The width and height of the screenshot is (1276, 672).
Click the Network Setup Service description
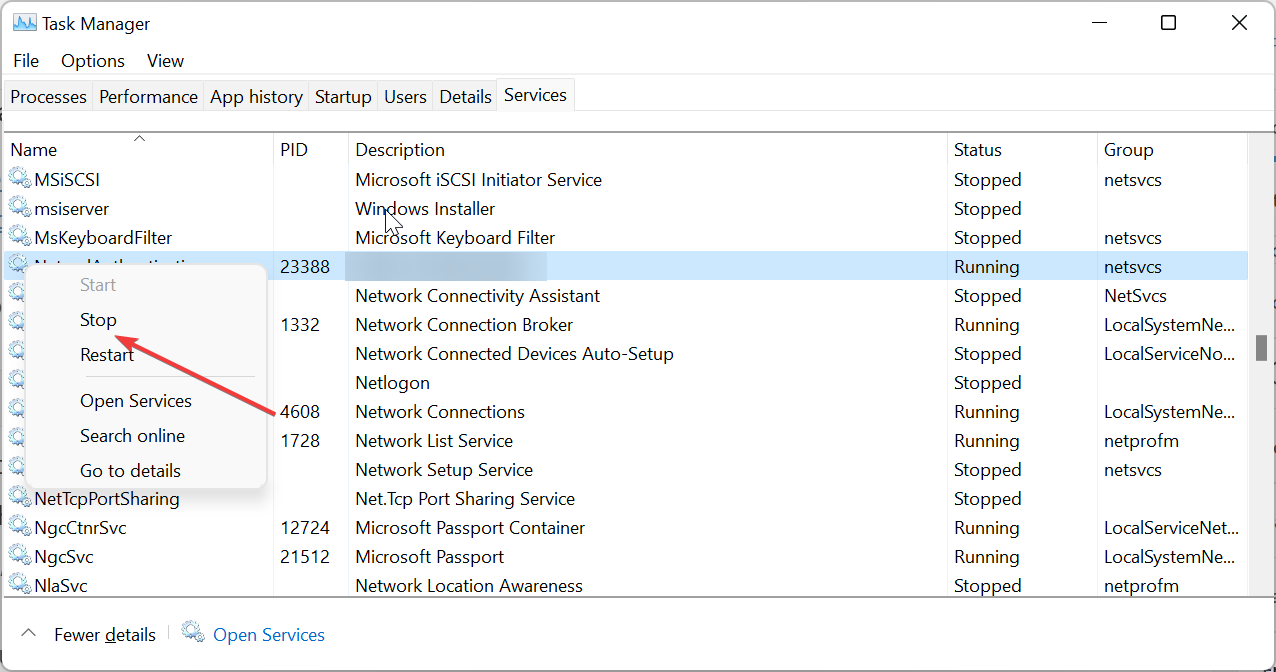coord(444,470)
